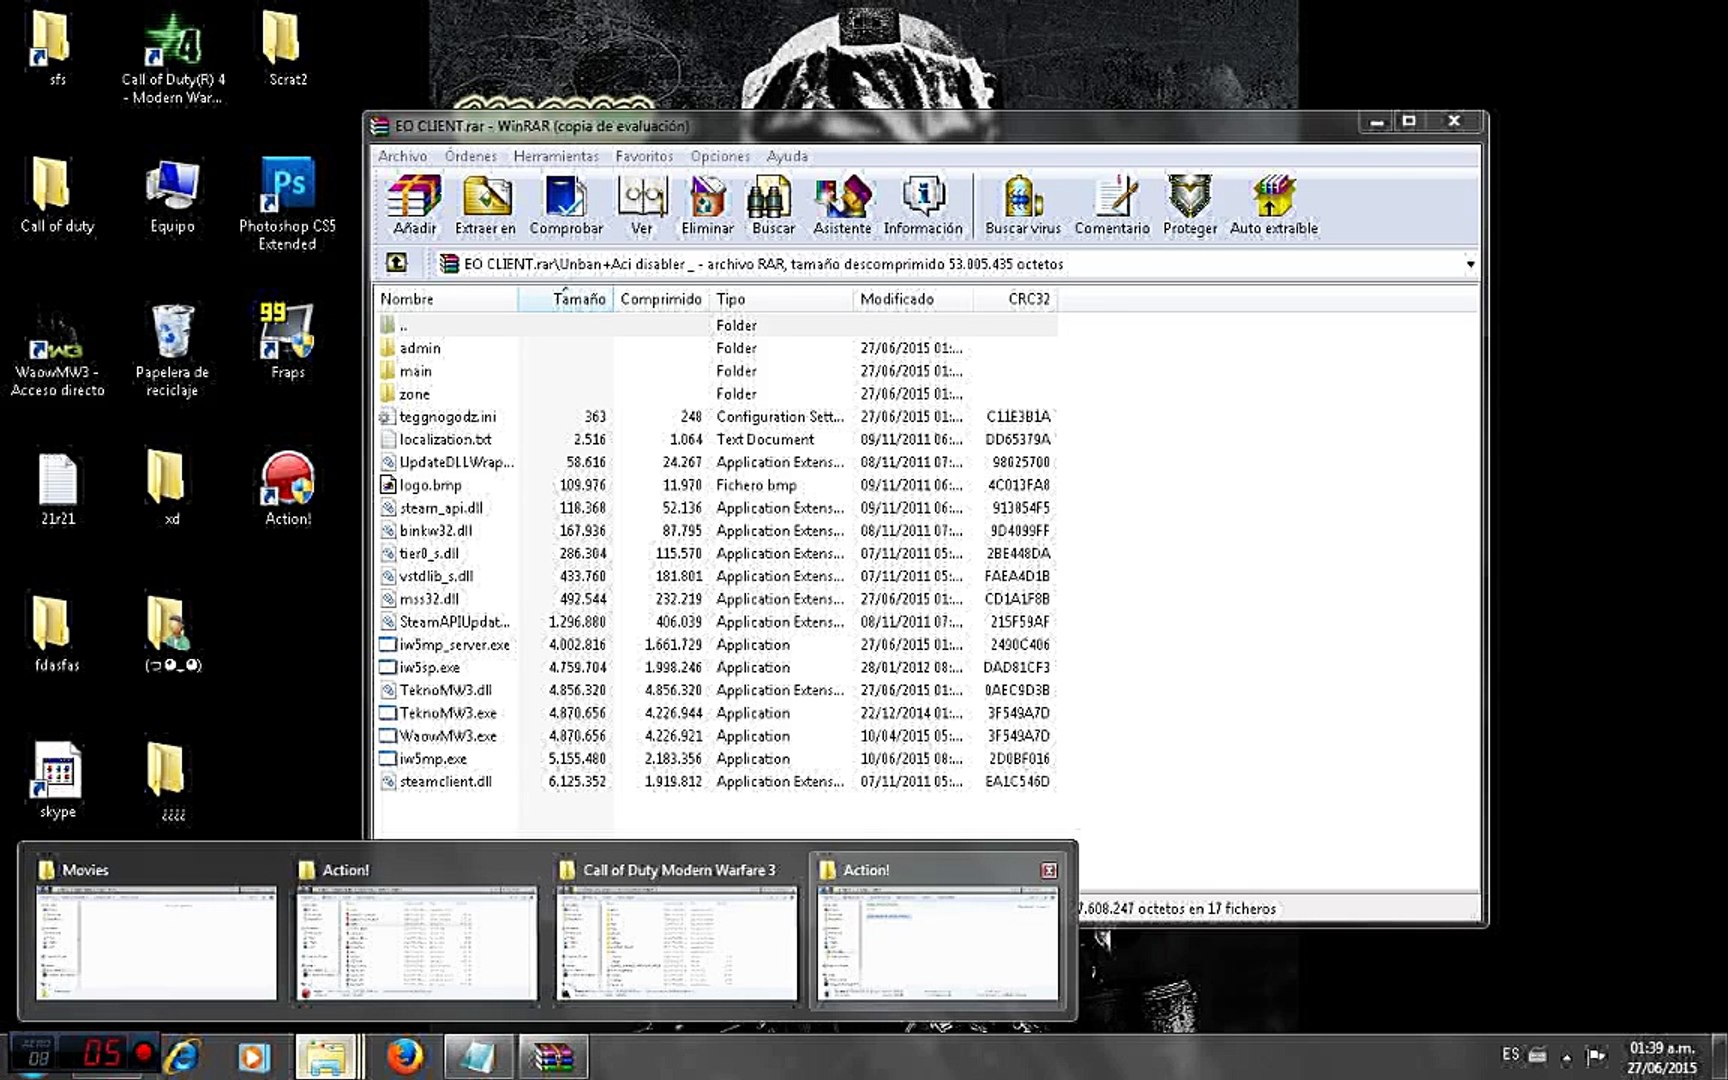Open the Herramientas menu
This screenshot has height=1080, width=1728.
(x=556, y=156)
